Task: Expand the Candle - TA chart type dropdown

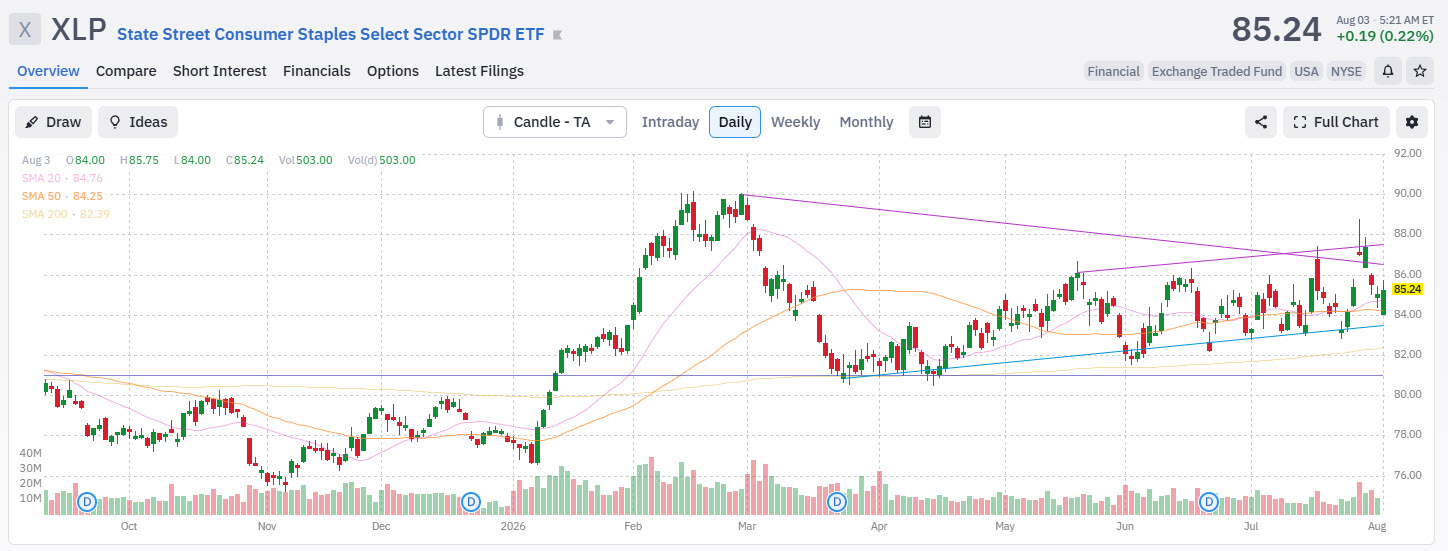Action: pos(555,122)
